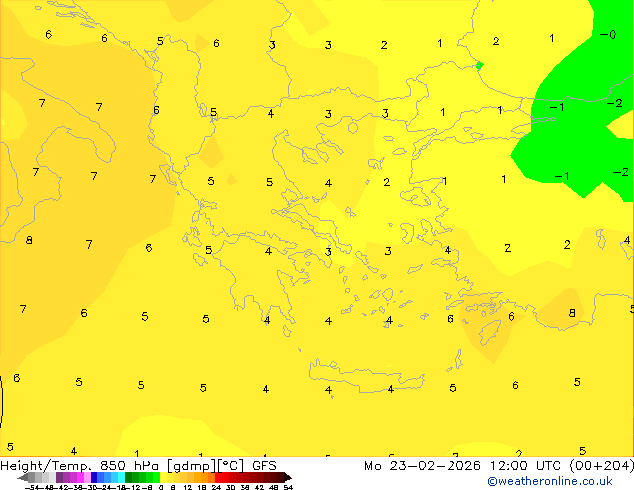
Task: Click the left gray arrow of the color scale
Action: coord(23,478)
